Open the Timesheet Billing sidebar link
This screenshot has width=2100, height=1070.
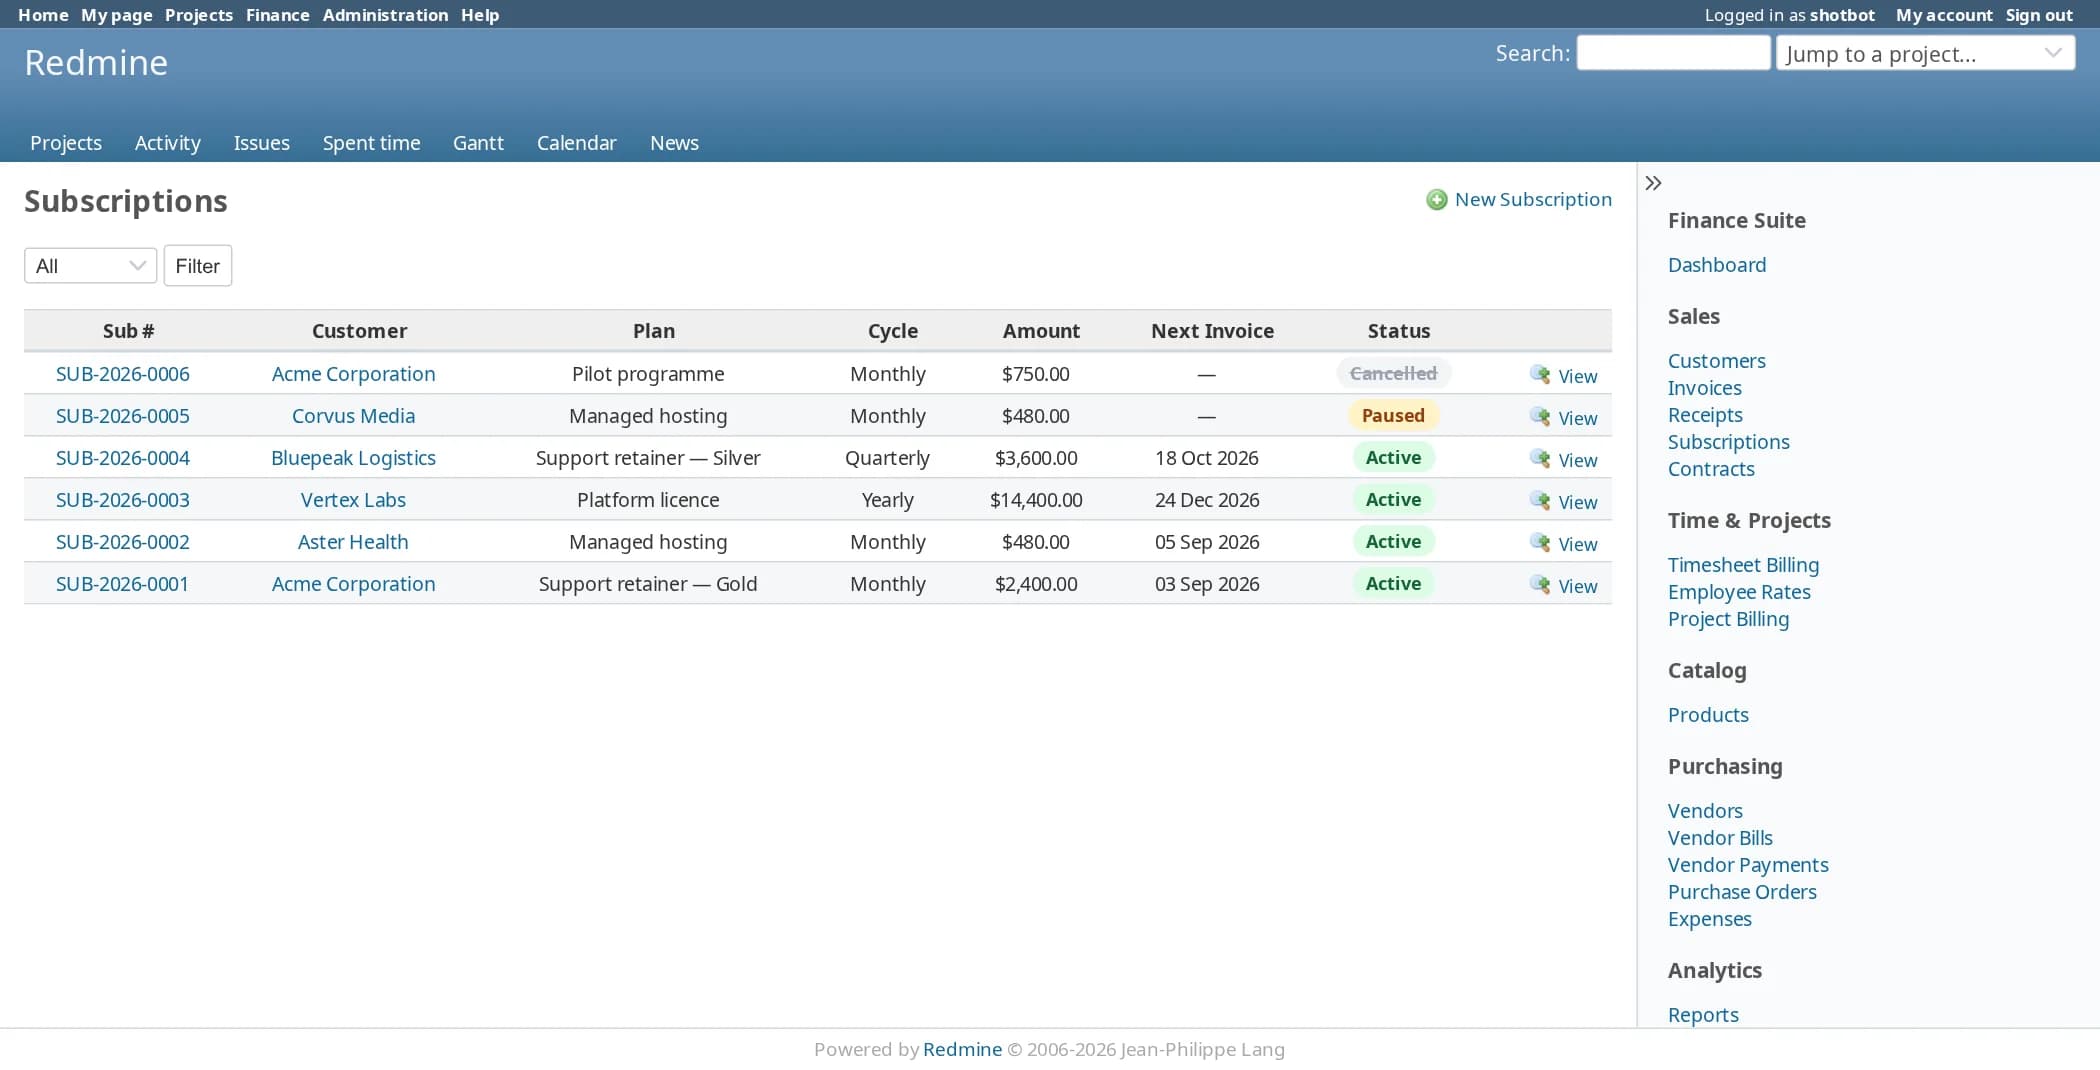(1743, 565)
